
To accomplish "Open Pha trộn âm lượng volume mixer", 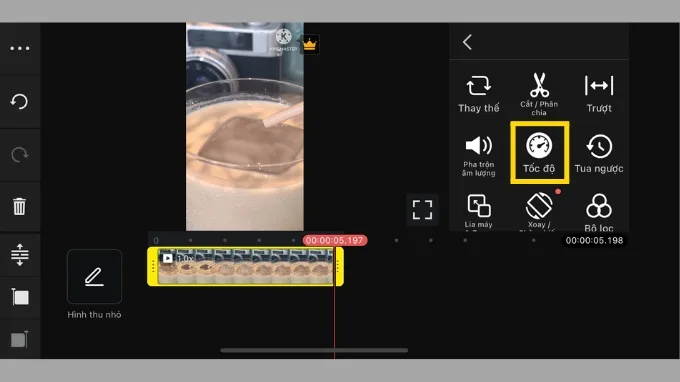I will pos(479,156).
